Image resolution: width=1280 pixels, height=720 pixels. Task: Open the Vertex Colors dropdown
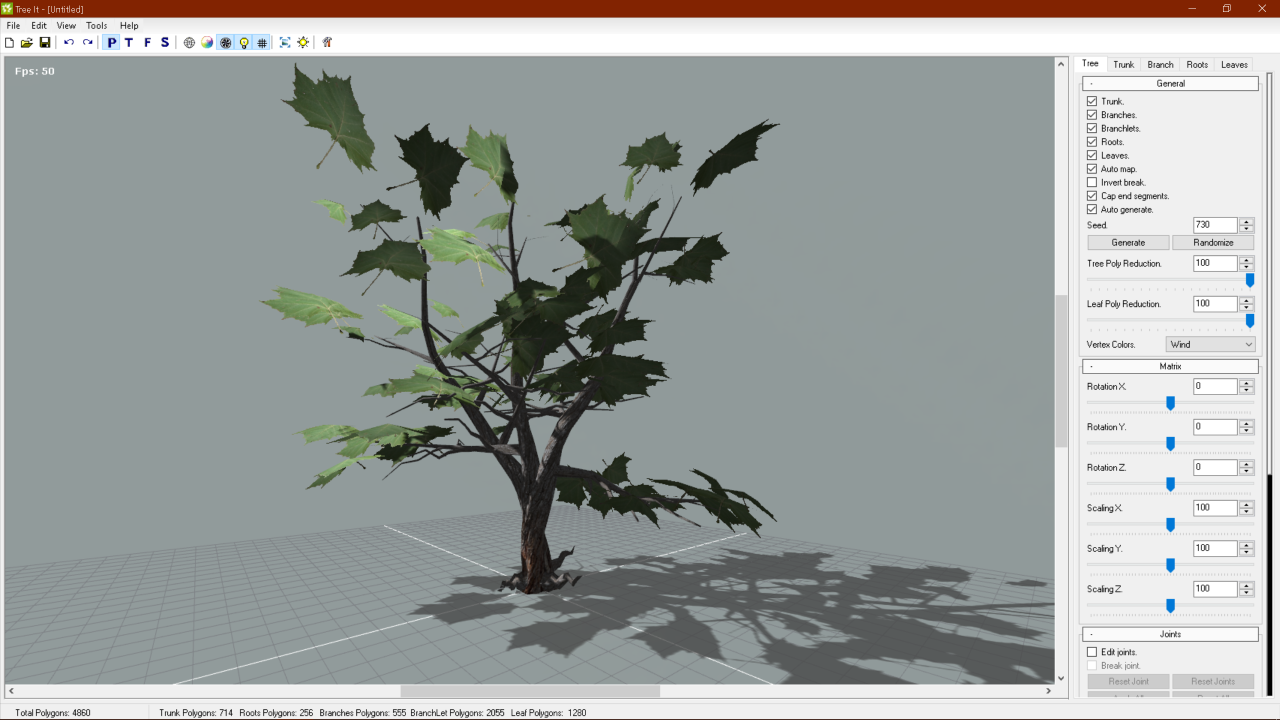tap(1210, 344)
